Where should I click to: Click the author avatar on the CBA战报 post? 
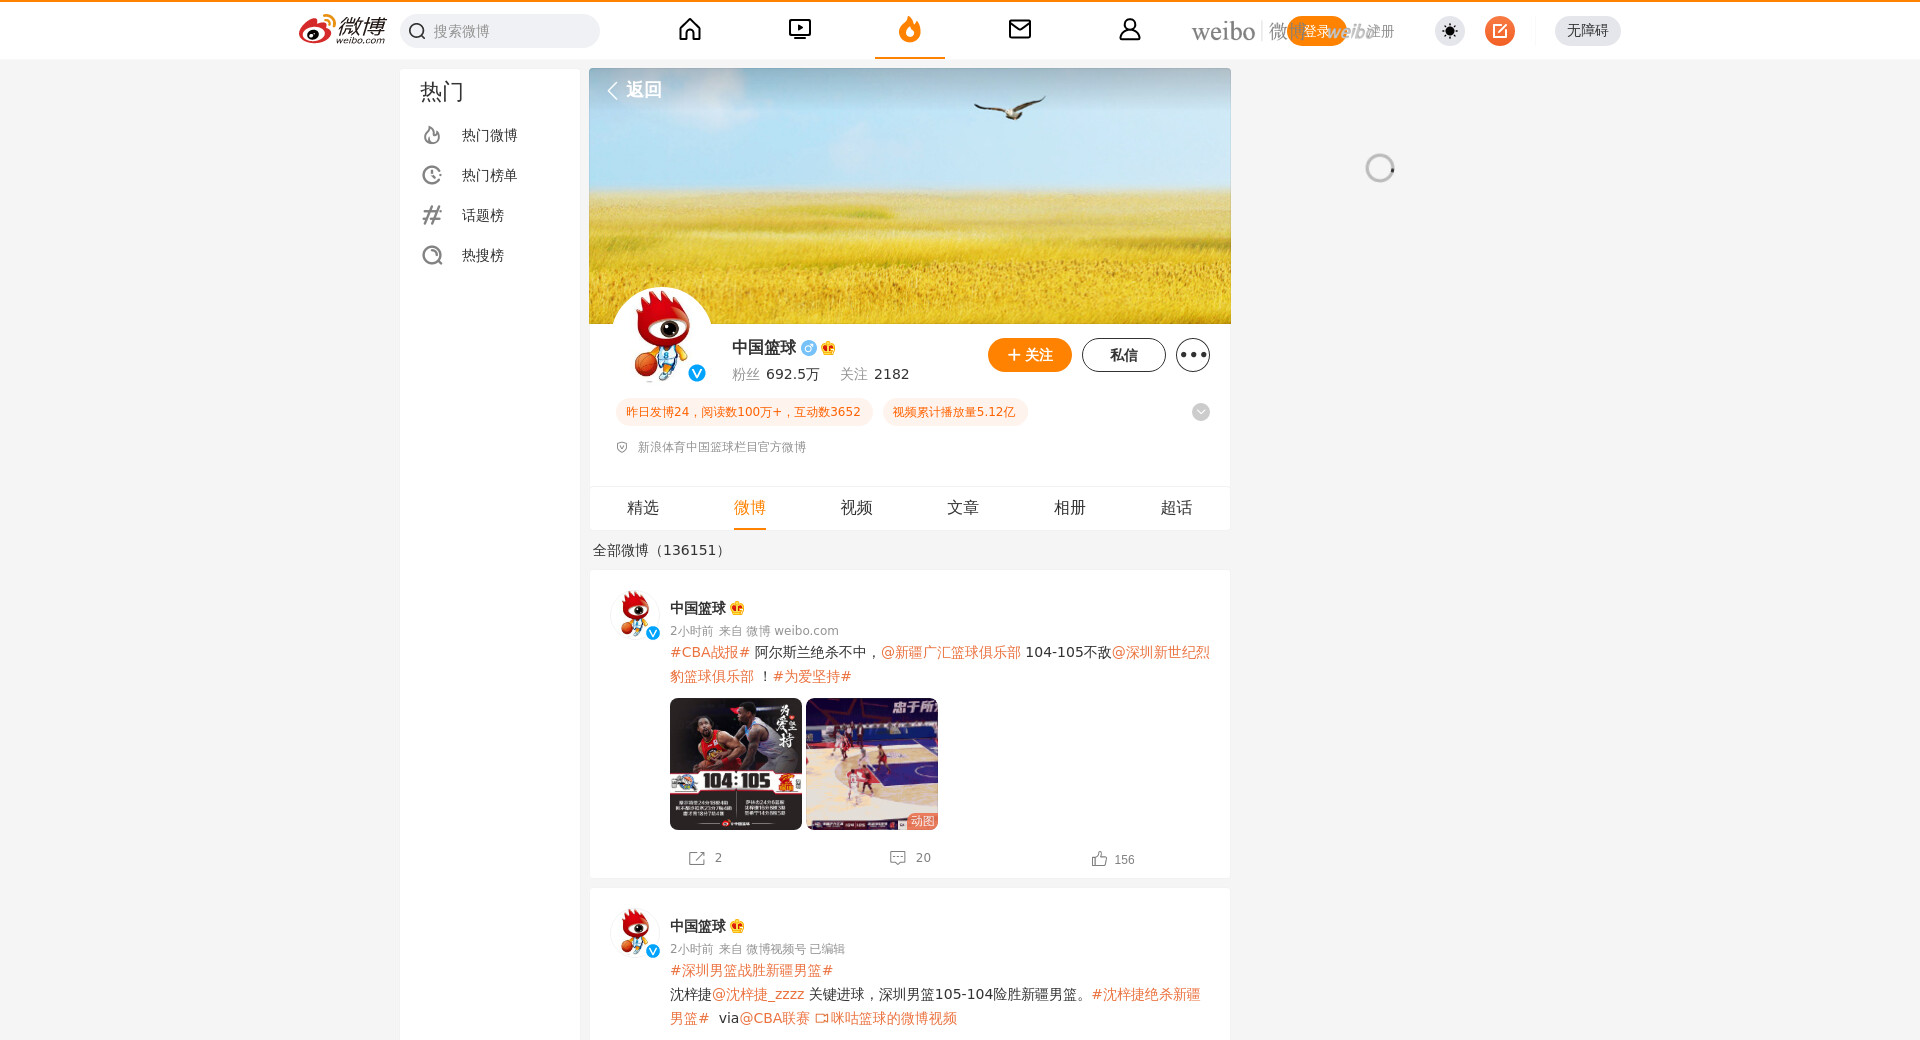click(635, 615)
